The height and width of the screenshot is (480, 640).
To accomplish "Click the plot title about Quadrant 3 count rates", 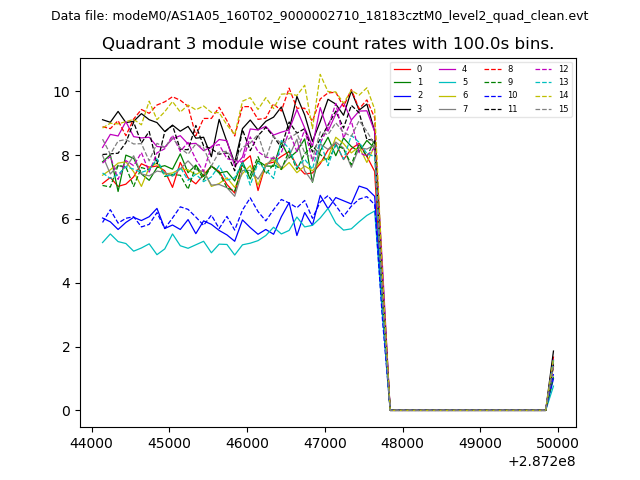I will click(x=327, y=44).
